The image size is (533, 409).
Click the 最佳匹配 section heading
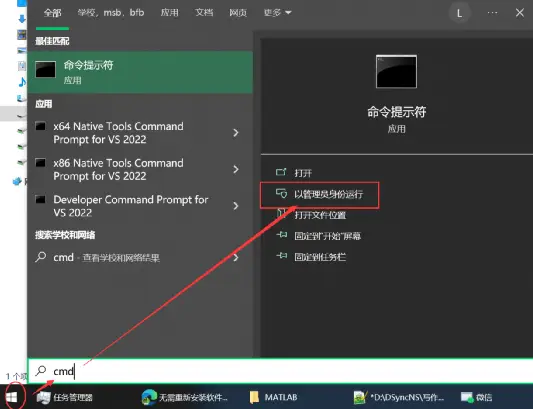point(52,41)
